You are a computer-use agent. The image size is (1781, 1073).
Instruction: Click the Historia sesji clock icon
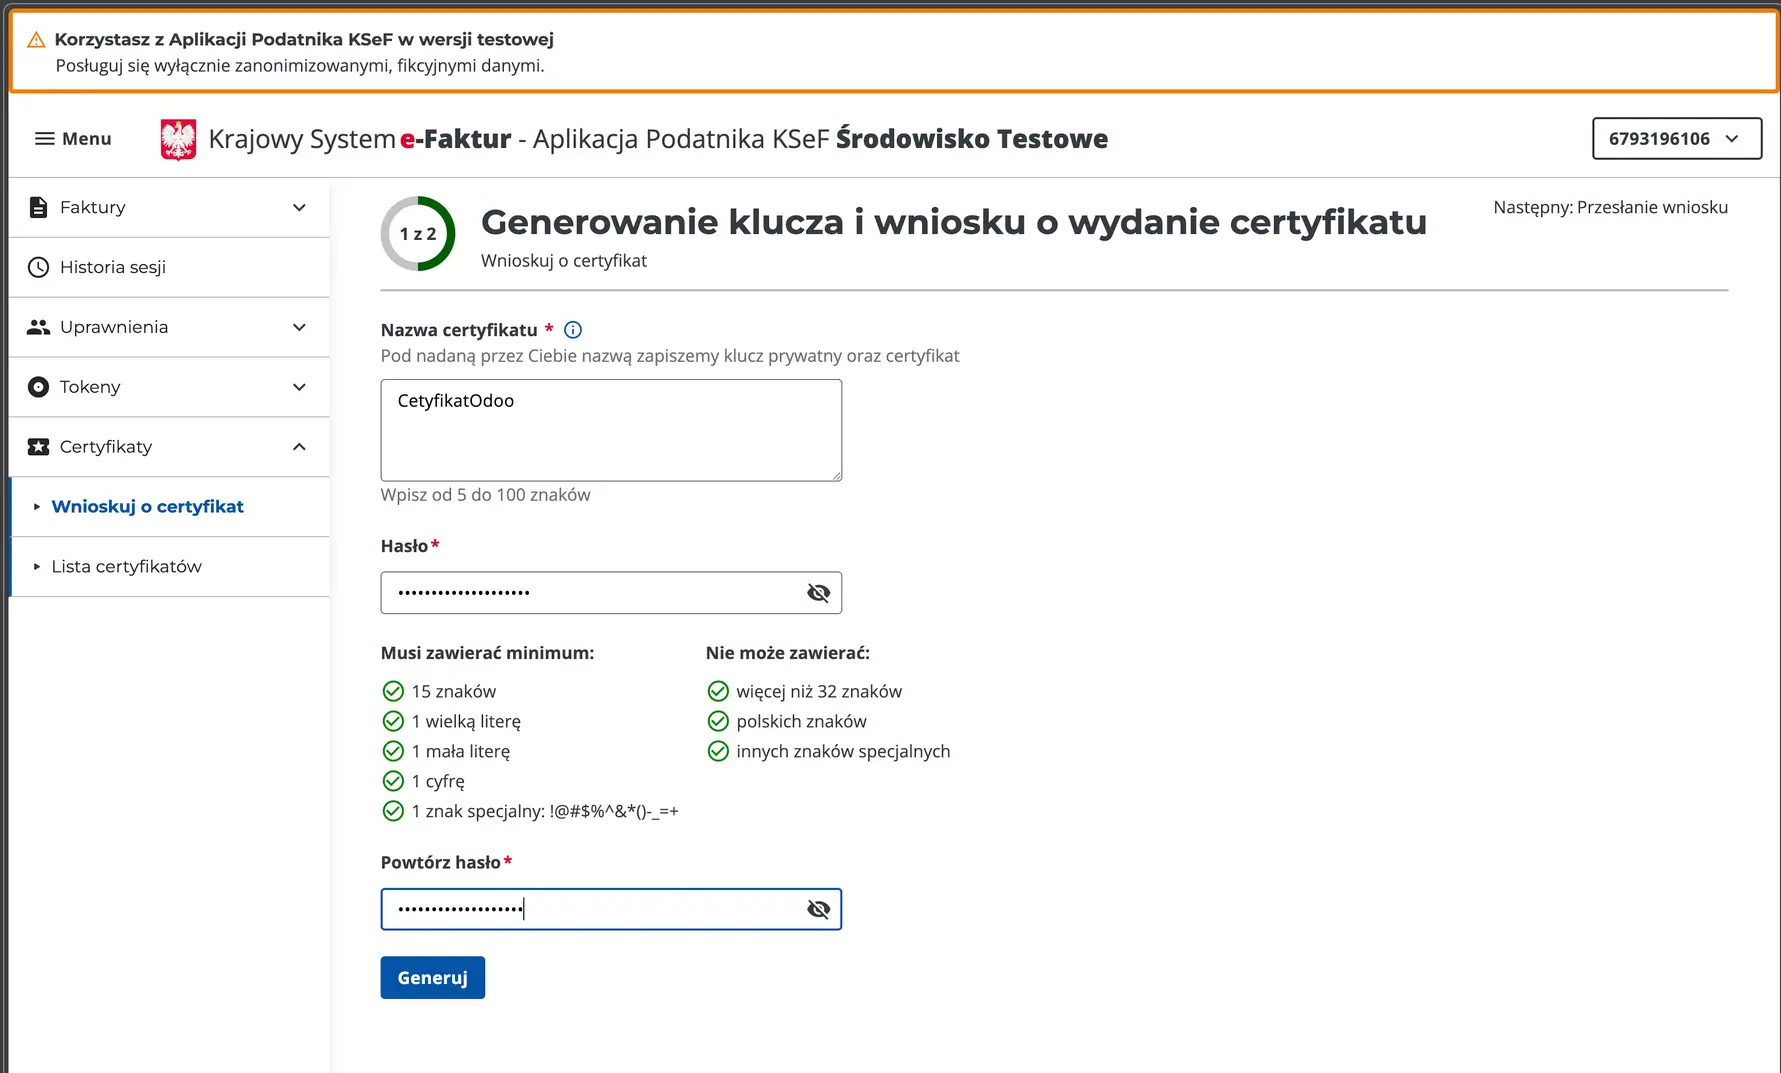[x=38, y=267]
